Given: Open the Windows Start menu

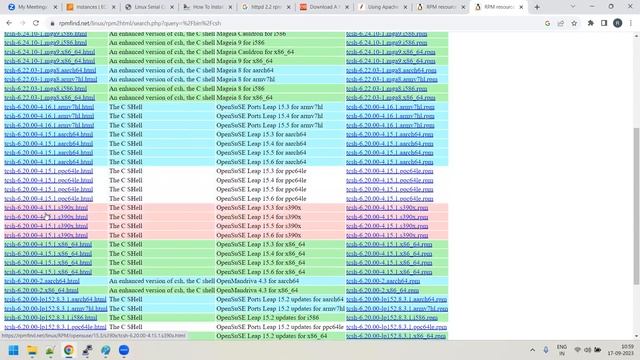Looking at the screenshot, I should [13, 350].
